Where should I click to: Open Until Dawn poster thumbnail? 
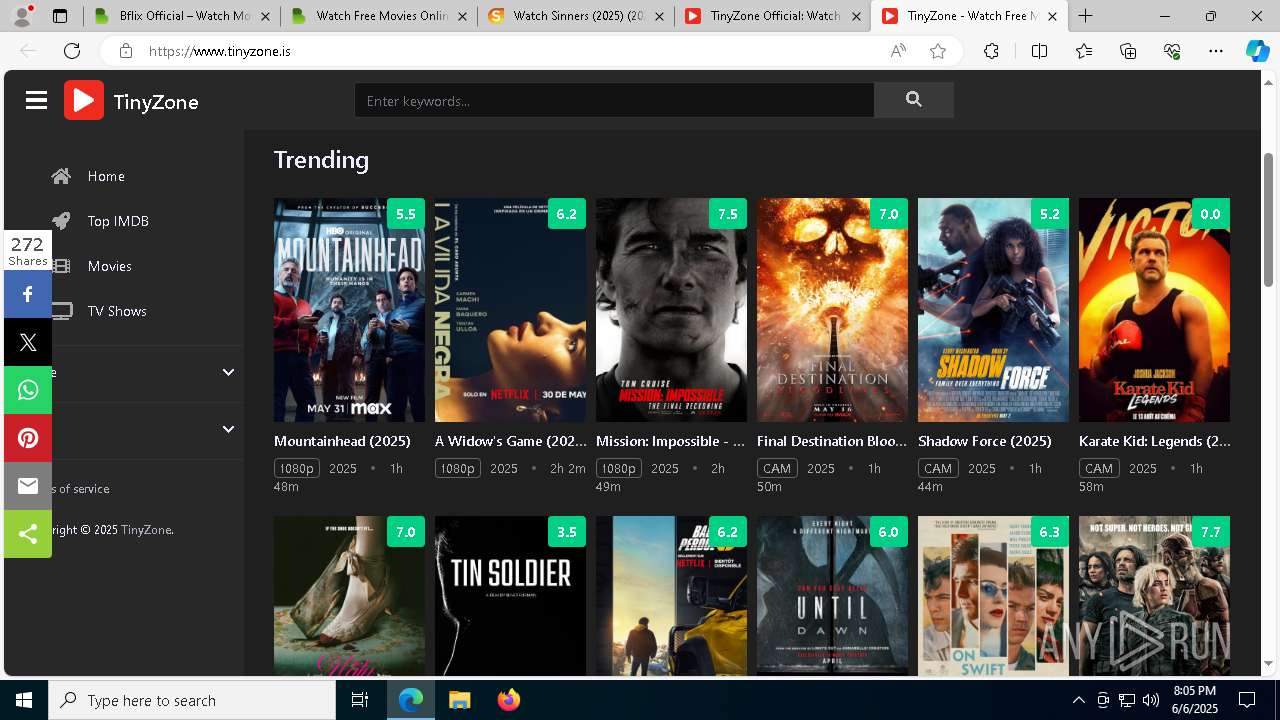point(832,596)
